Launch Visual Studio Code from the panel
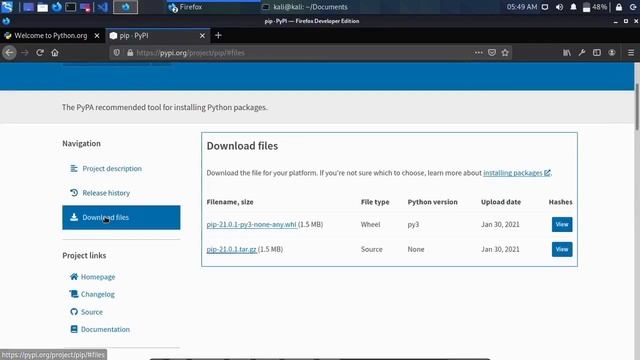 [x=102, y=7]
